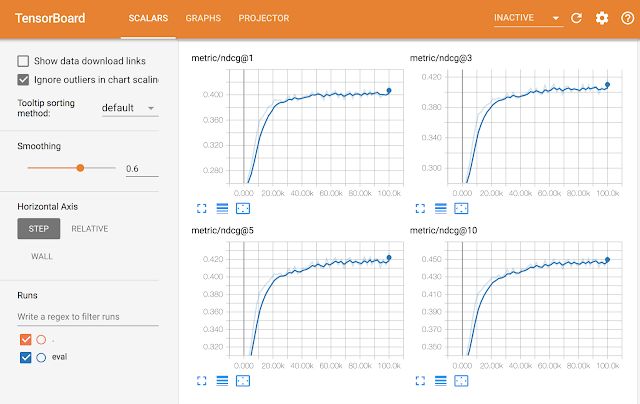Open the INACTIVE dashboards dropdown

(528, 18)
